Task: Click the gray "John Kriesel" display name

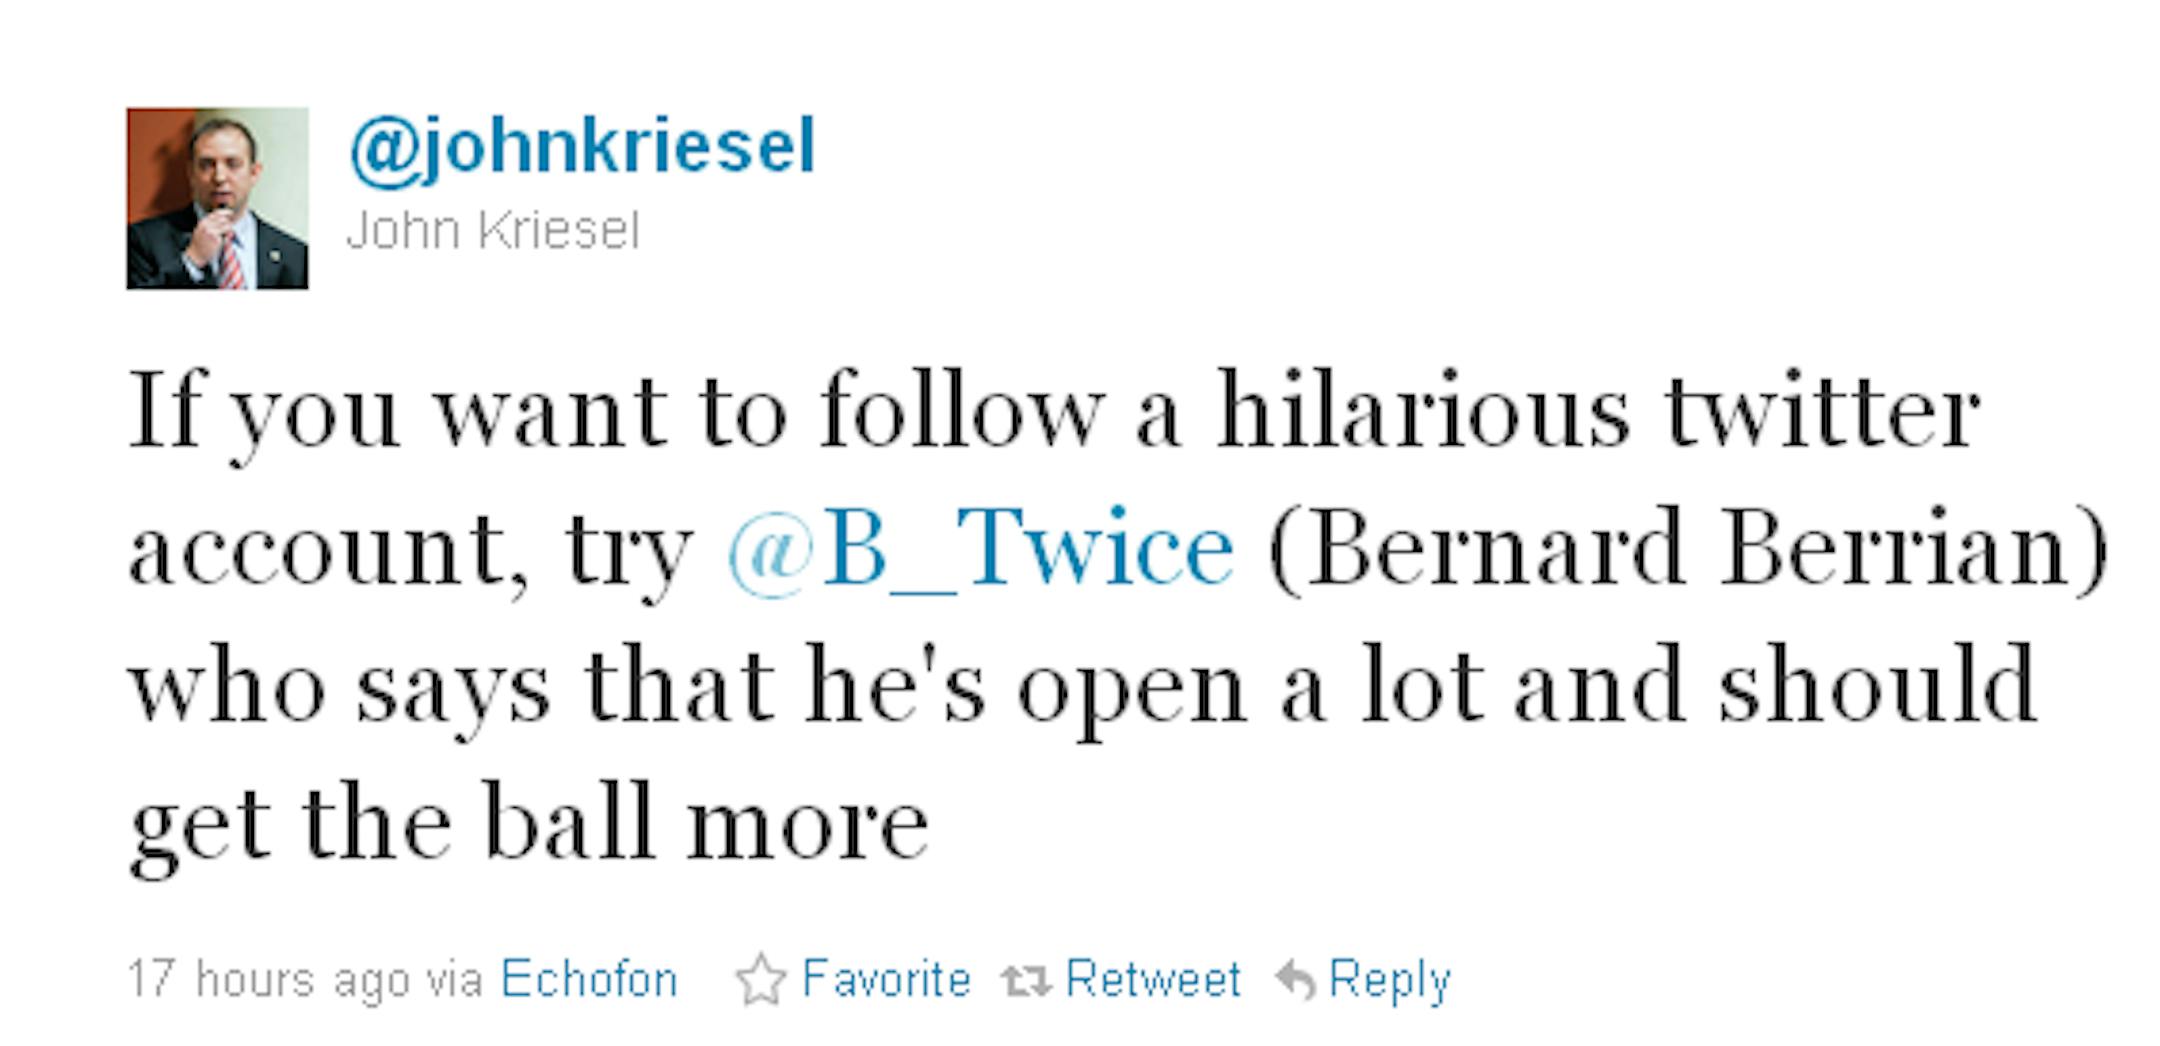Action: tap(492, 232)
